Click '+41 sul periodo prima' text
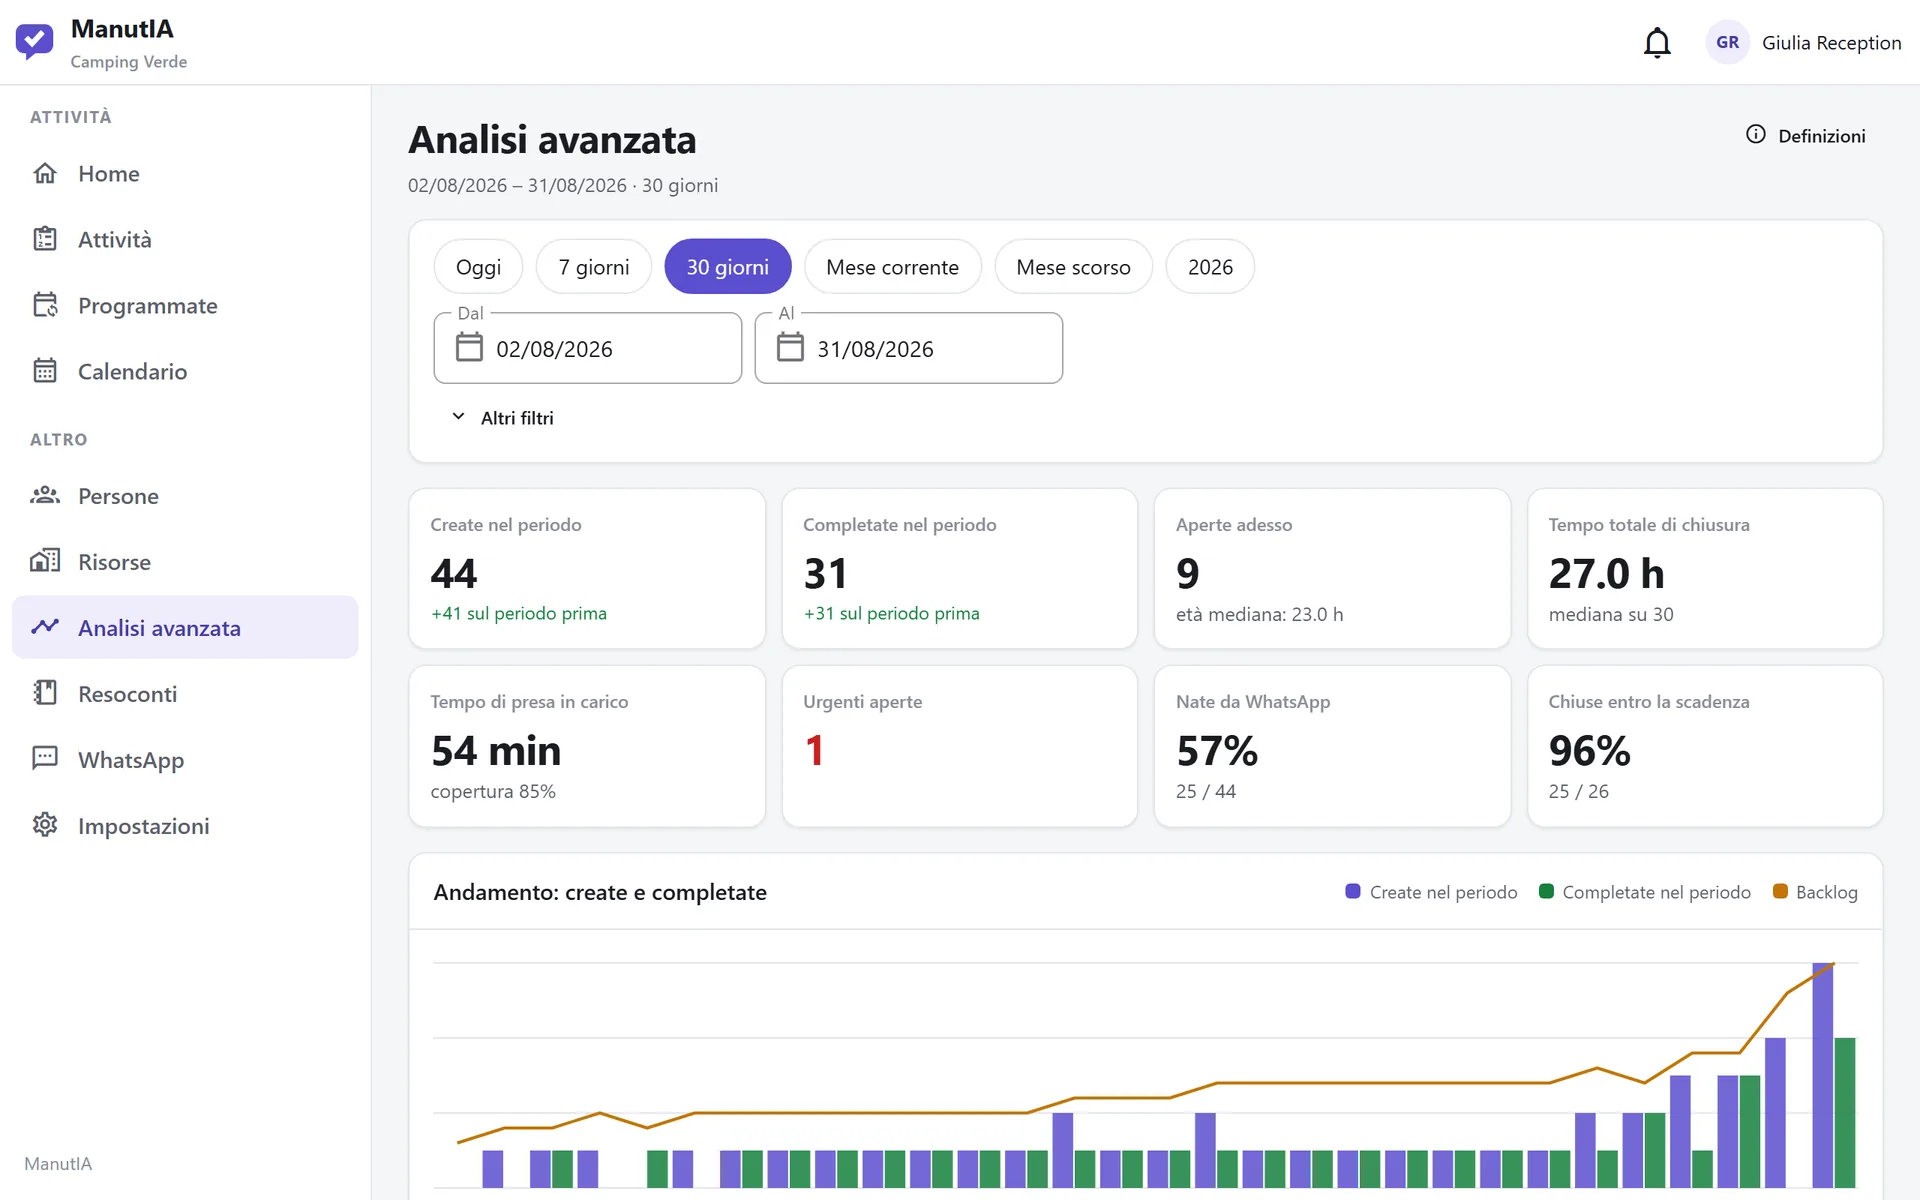This screenshot has width=1920, height=1200. point(519,613)
